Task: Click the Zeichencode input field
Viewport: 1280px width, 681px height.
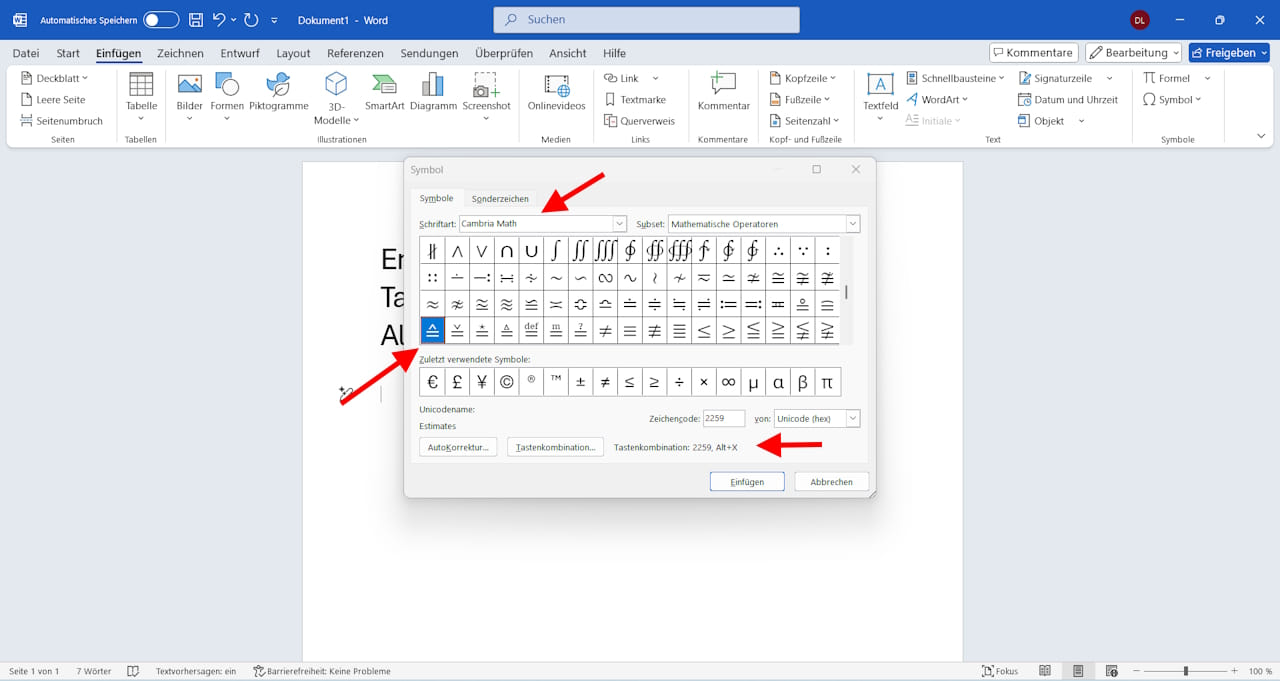Action: coord(723,418)
